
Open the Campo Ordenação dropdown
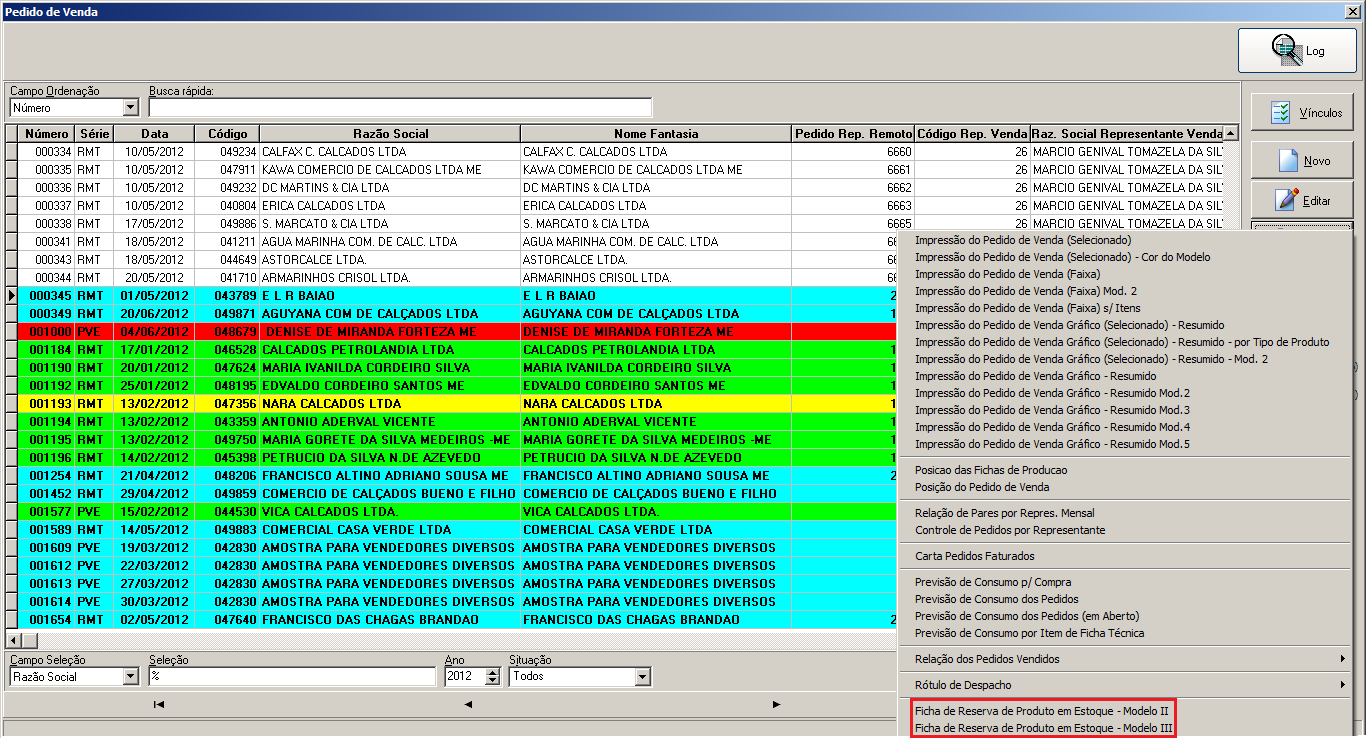(130, 107)
